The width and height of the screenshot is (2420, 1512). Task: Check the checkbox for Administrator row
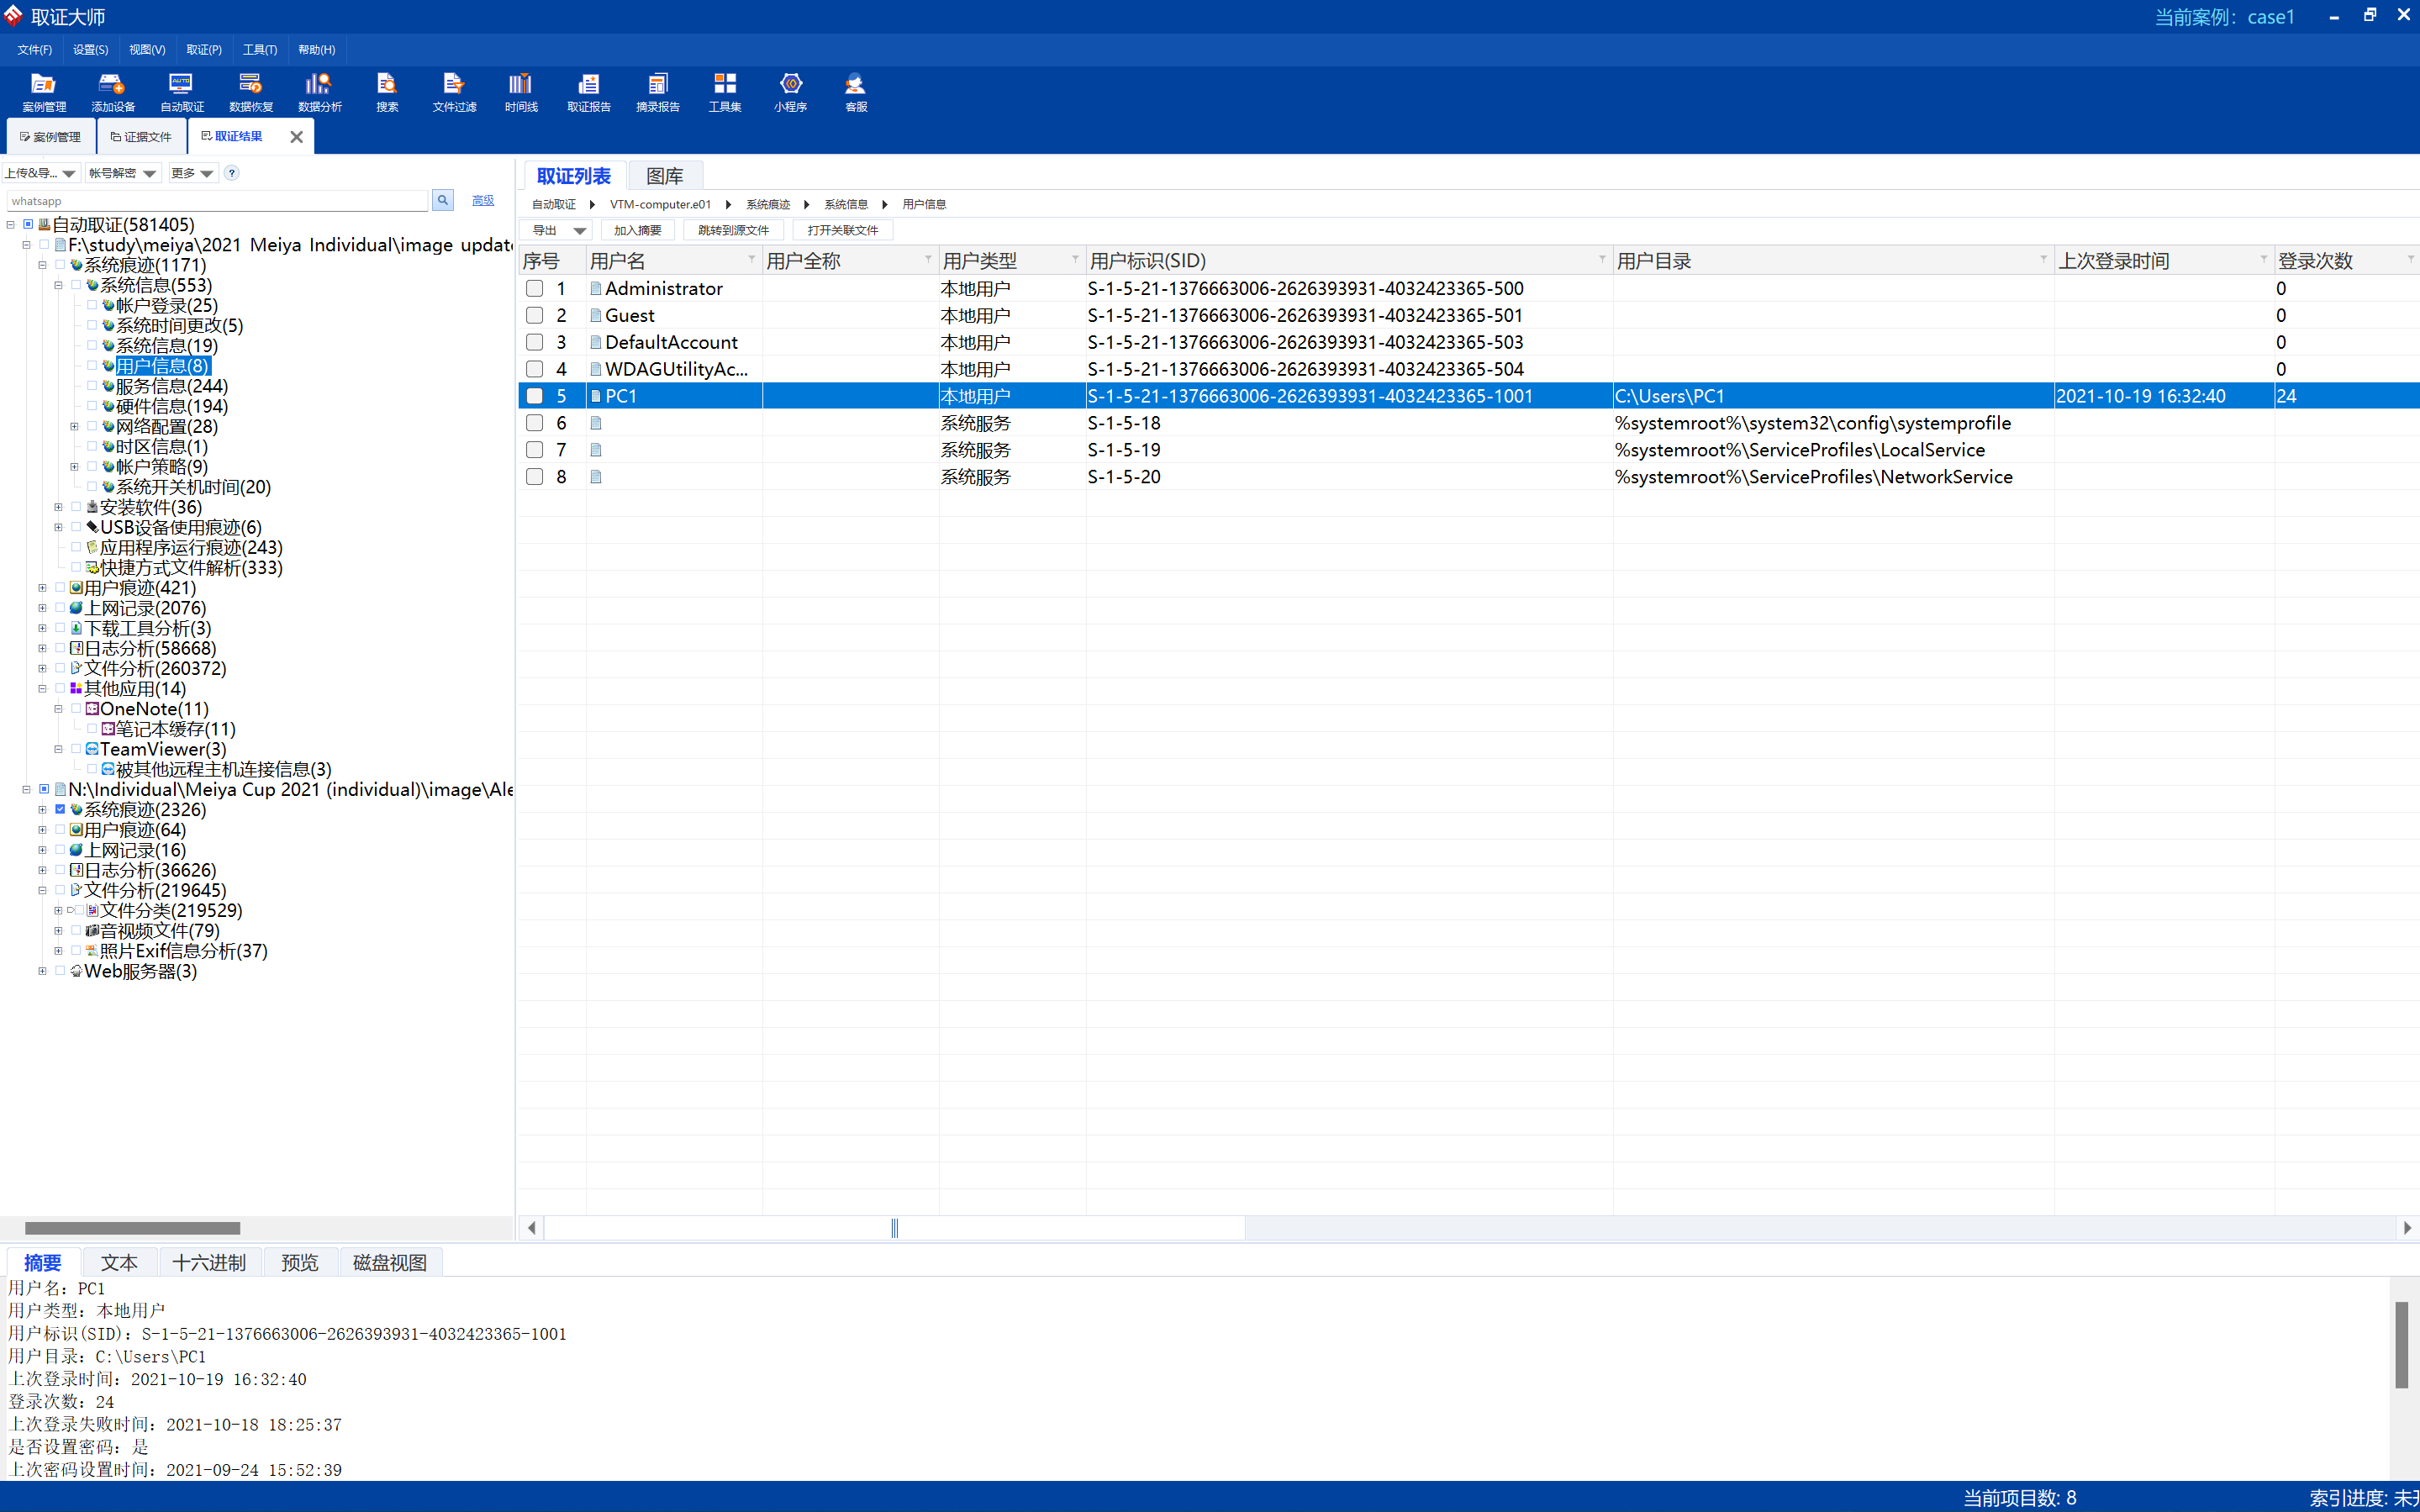tap(535, 289)
